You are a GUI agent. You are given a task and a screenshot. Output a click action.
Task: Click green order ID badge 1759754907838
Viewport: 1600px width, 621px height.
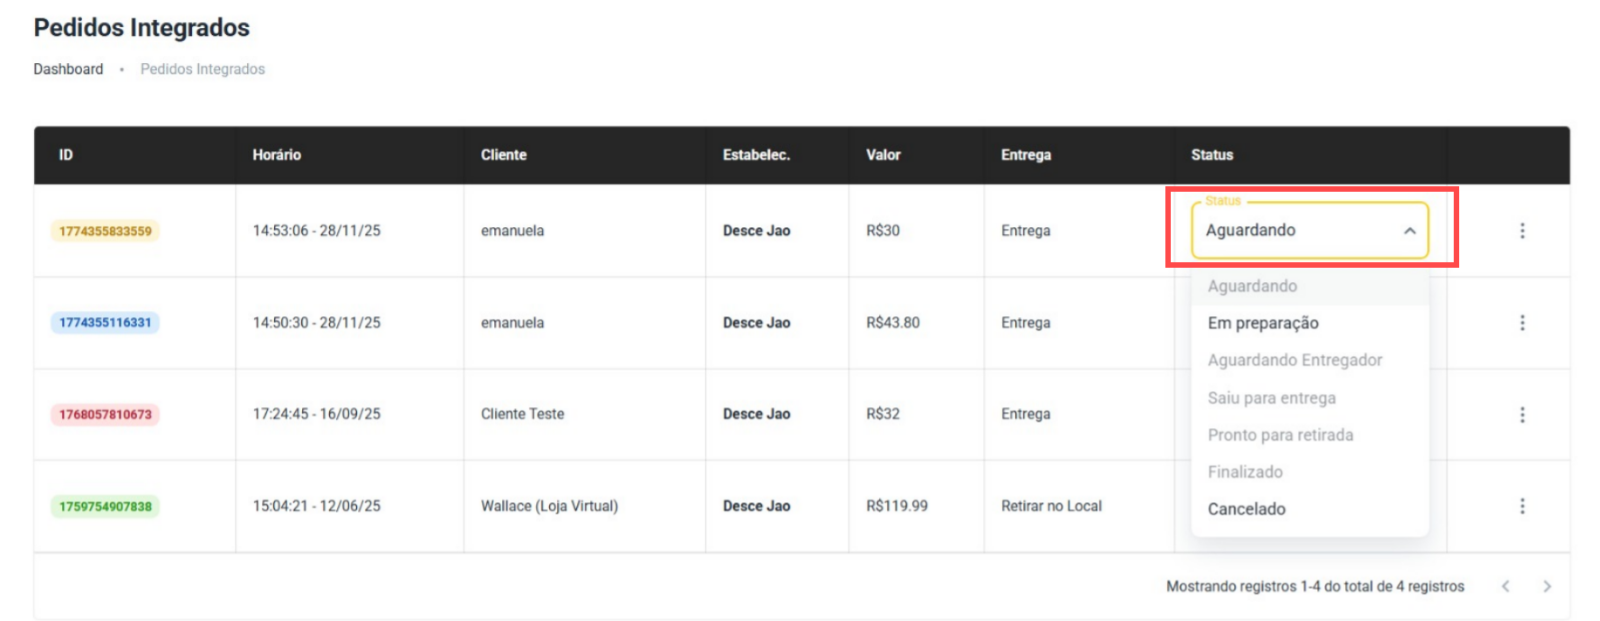pyautogui.click(x=105, y=506)
